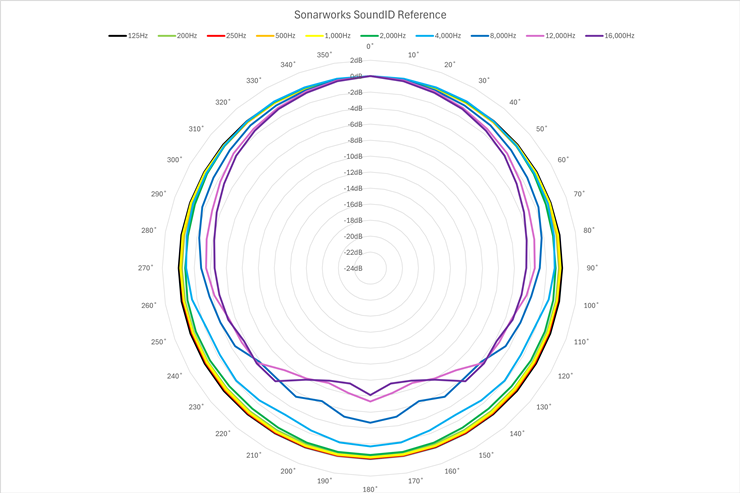Click the 330° angle label
740x493 pixels.
[254, 80]
